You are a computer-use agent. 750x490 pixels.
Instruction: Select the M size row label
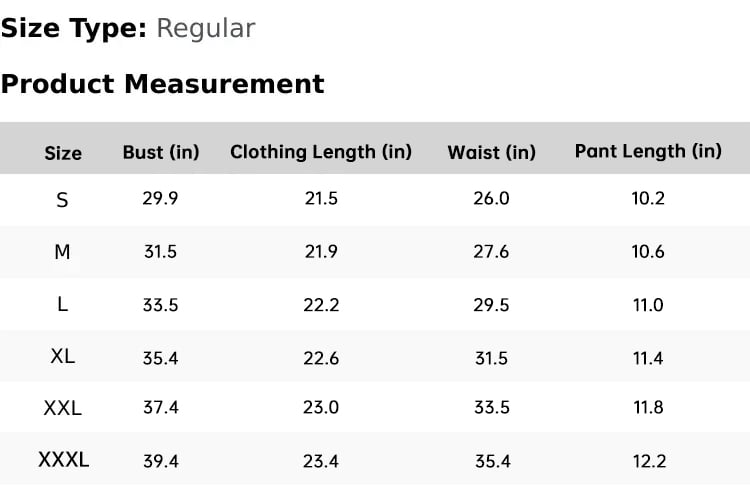[62, 252]
